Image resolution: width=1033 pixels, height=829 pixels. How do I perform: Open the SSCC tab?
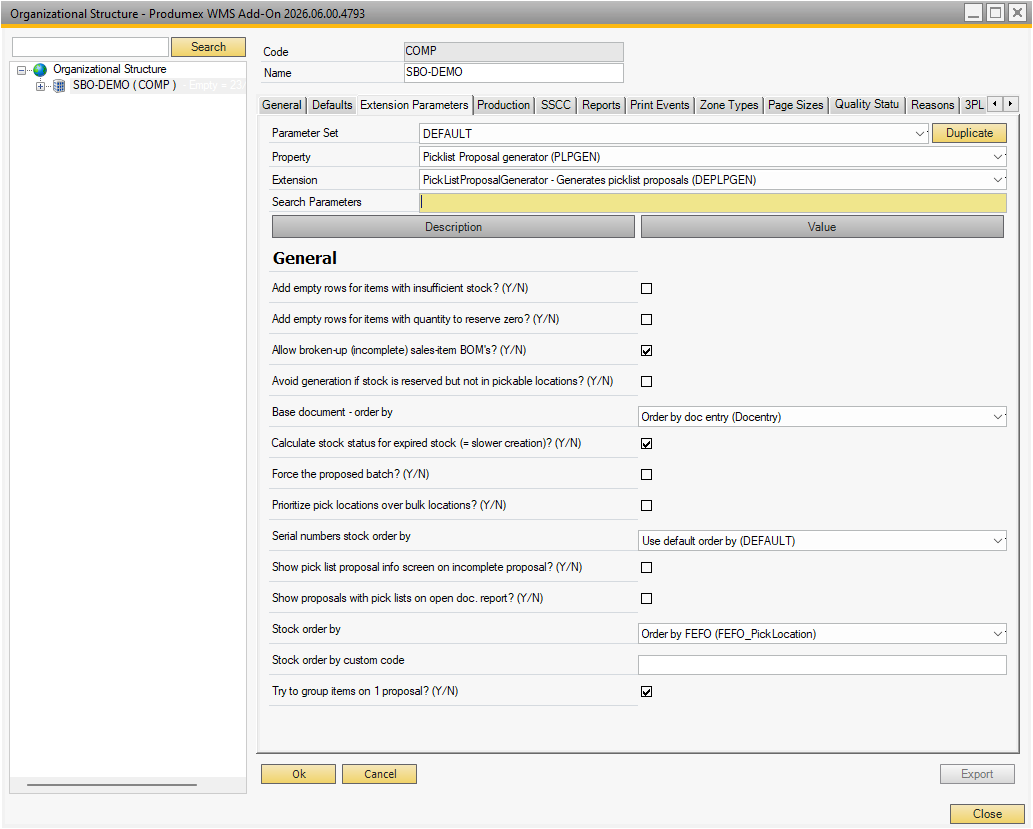[x=556, y=105]
